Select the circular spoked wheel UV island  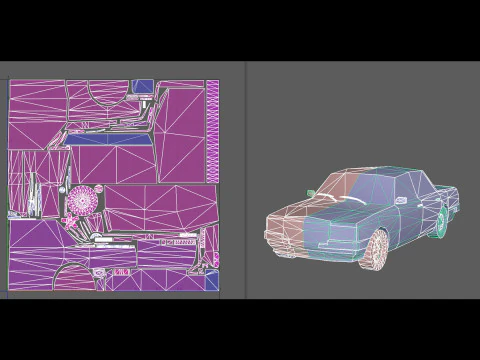pyautogui.click(x=83, y=200)
